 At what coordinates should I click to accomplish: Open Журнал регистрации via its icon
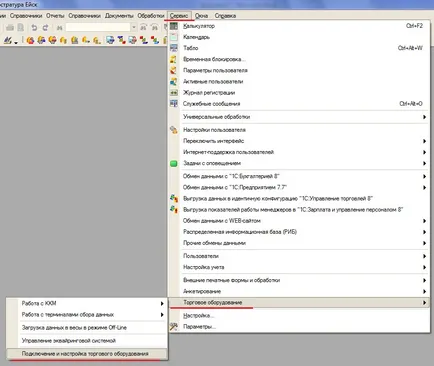(x=174, y=93)
